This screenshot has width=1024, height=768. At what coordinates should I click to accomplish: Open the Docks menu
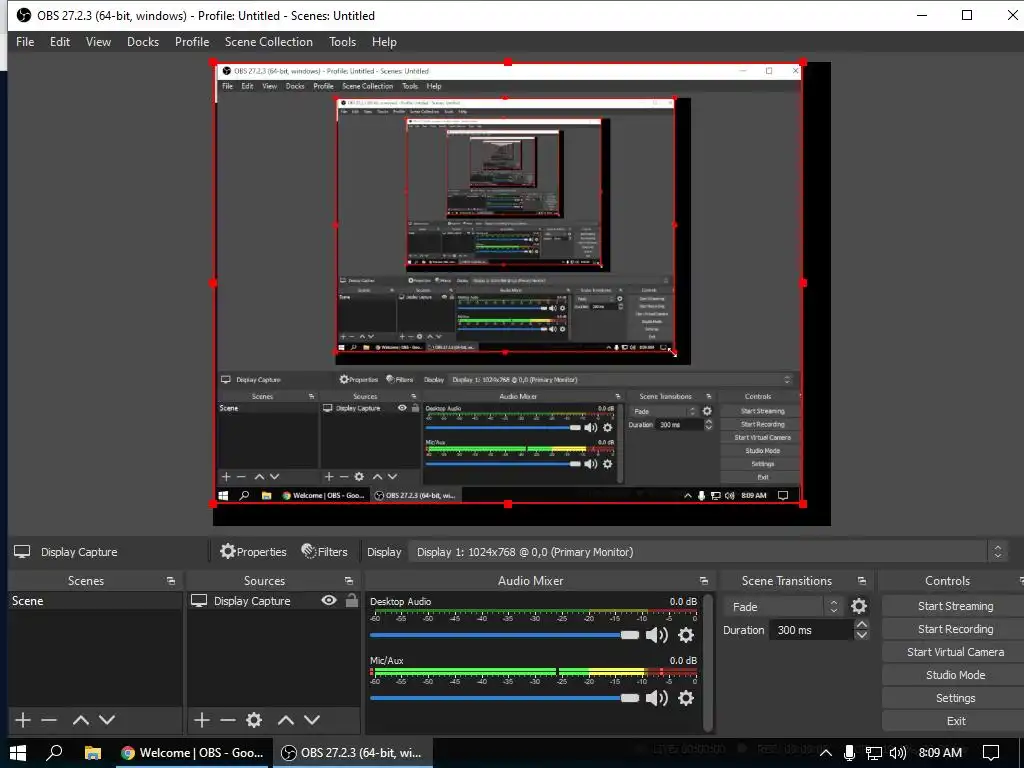(x=142, y=42)
